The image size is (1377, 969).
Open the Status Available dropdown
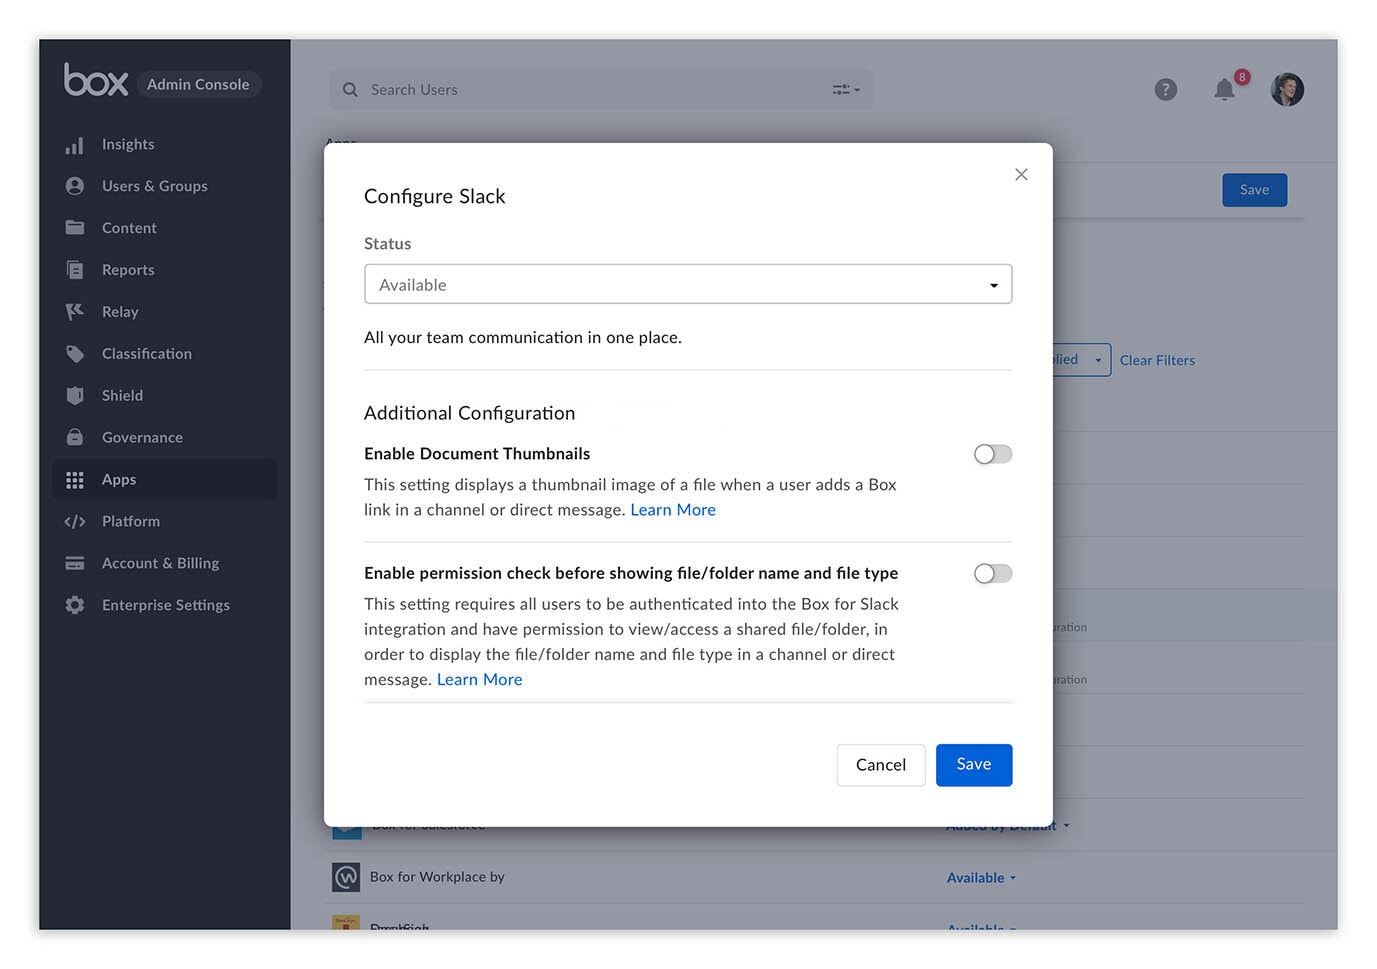[x=688, y=284]
